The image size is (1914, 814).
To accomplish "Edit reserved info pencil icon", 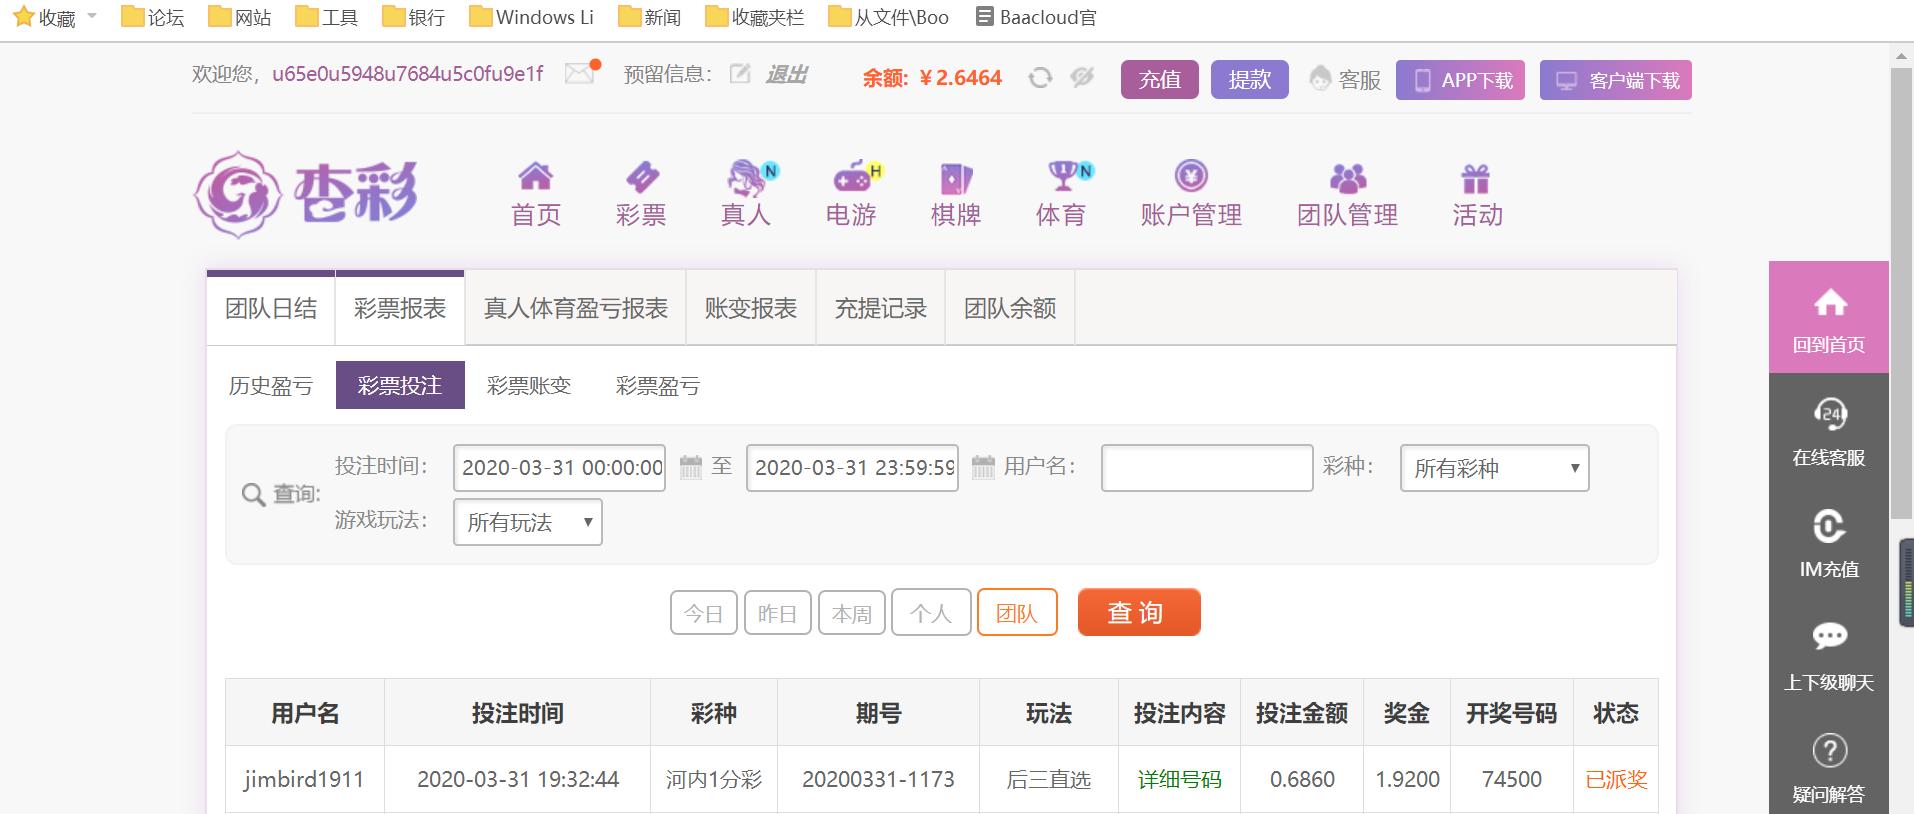I will (740, 74).
